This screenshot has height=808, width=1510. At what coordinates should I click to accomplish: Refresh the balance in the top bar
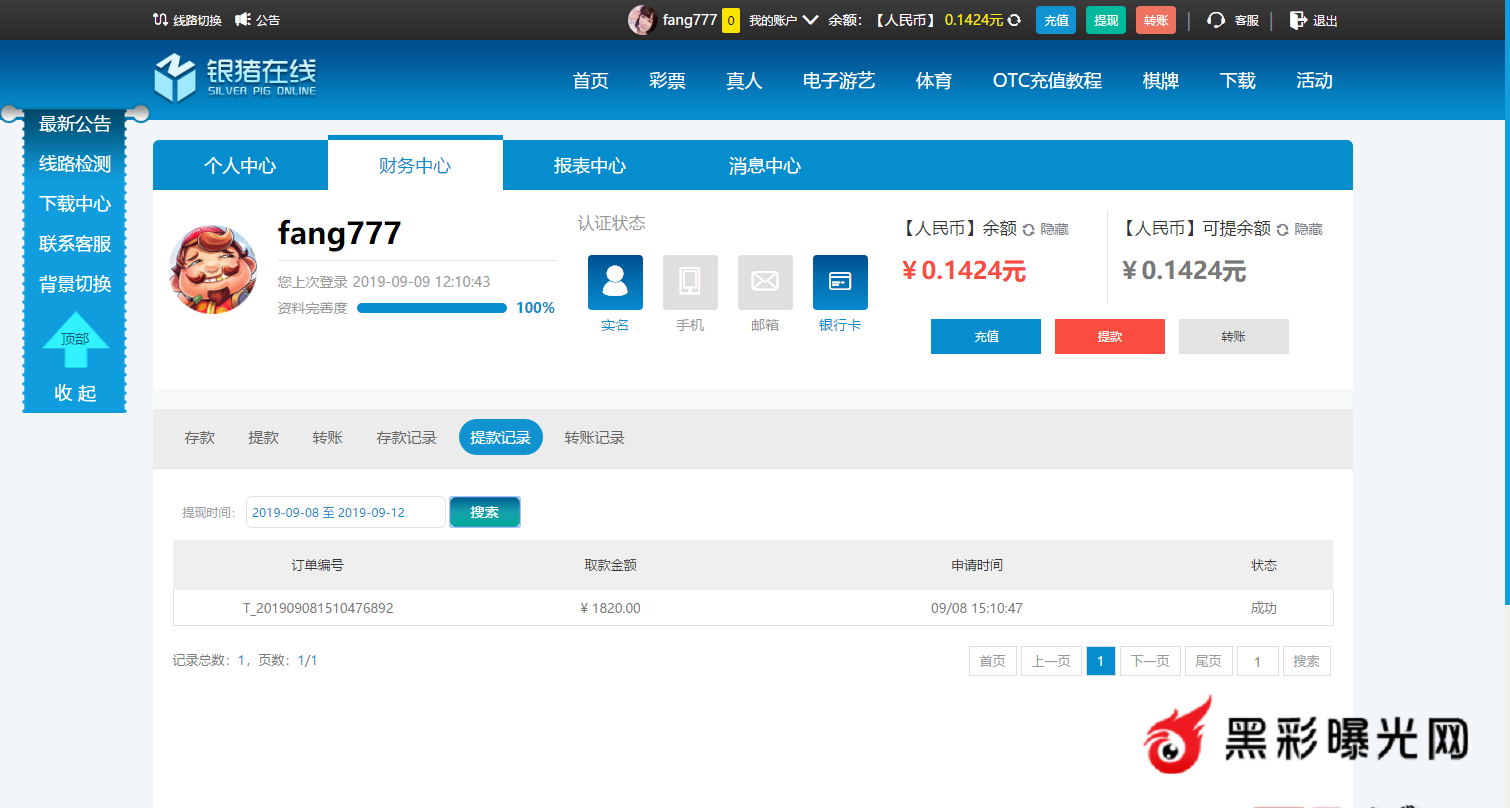click(x=1015, y=20)
